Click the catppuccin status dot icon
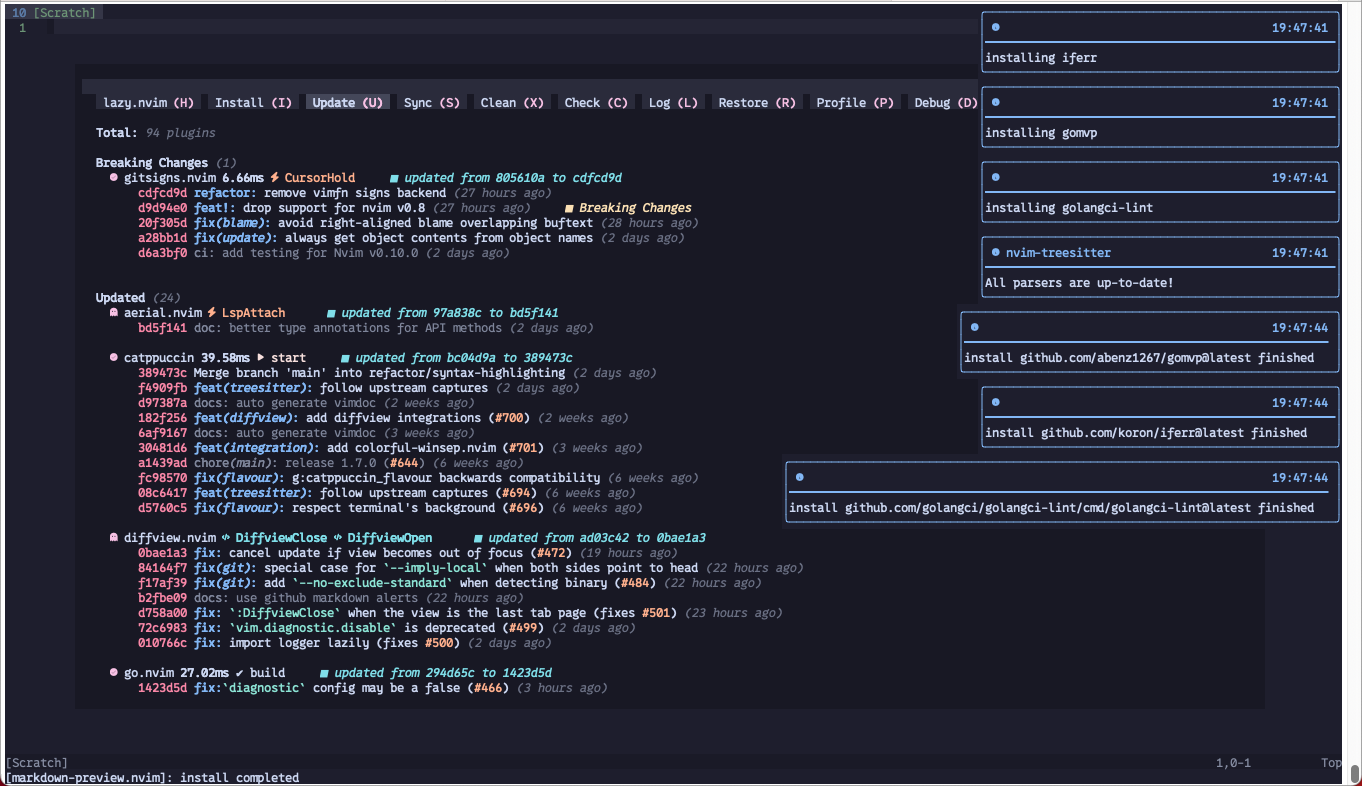The height and width of the screenshot is (786, 1362). (x=114, y=358)
